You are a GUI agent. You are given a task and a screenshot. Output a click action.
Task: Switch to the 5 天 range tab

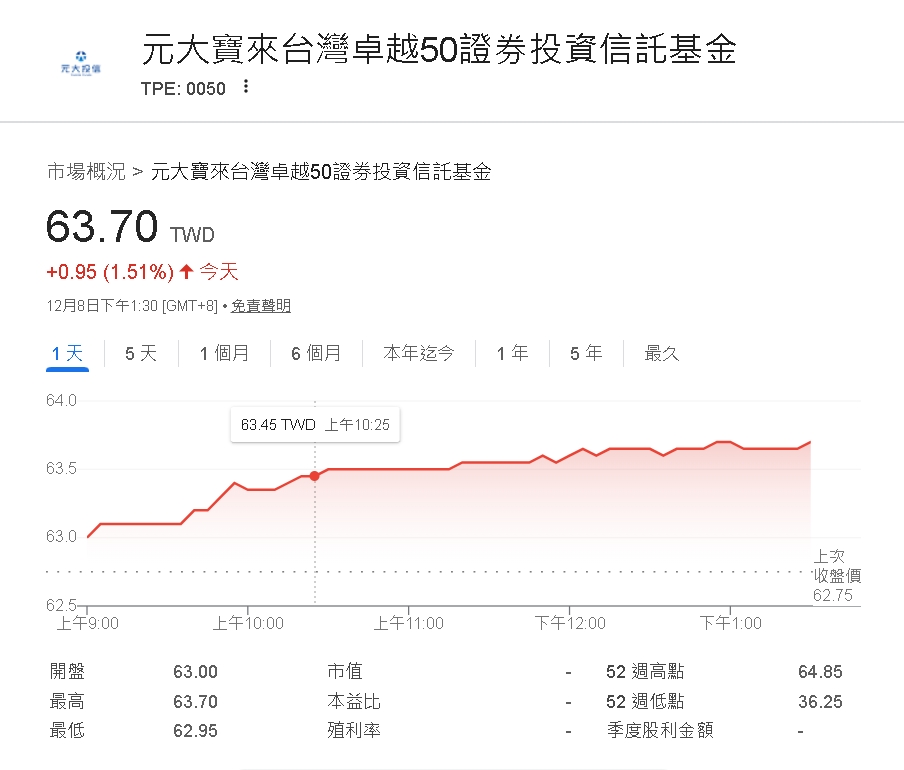coord(141,353)
